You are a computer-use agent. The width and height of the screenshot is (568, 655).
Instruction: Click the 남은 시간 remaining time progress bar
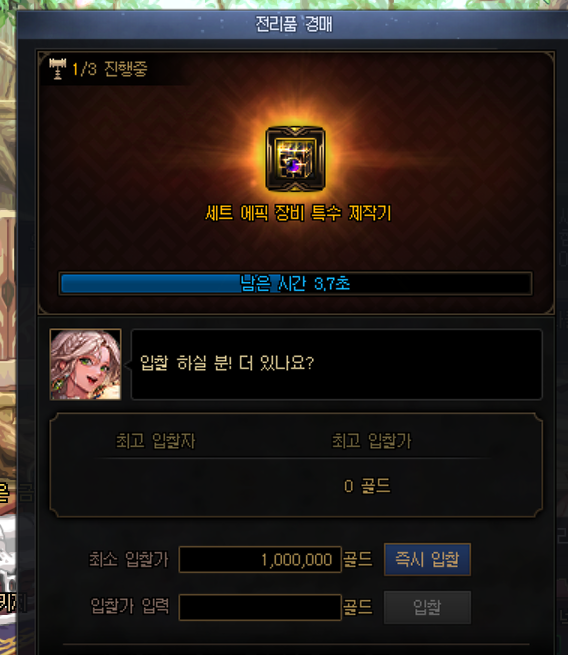(x=295, y=284)
